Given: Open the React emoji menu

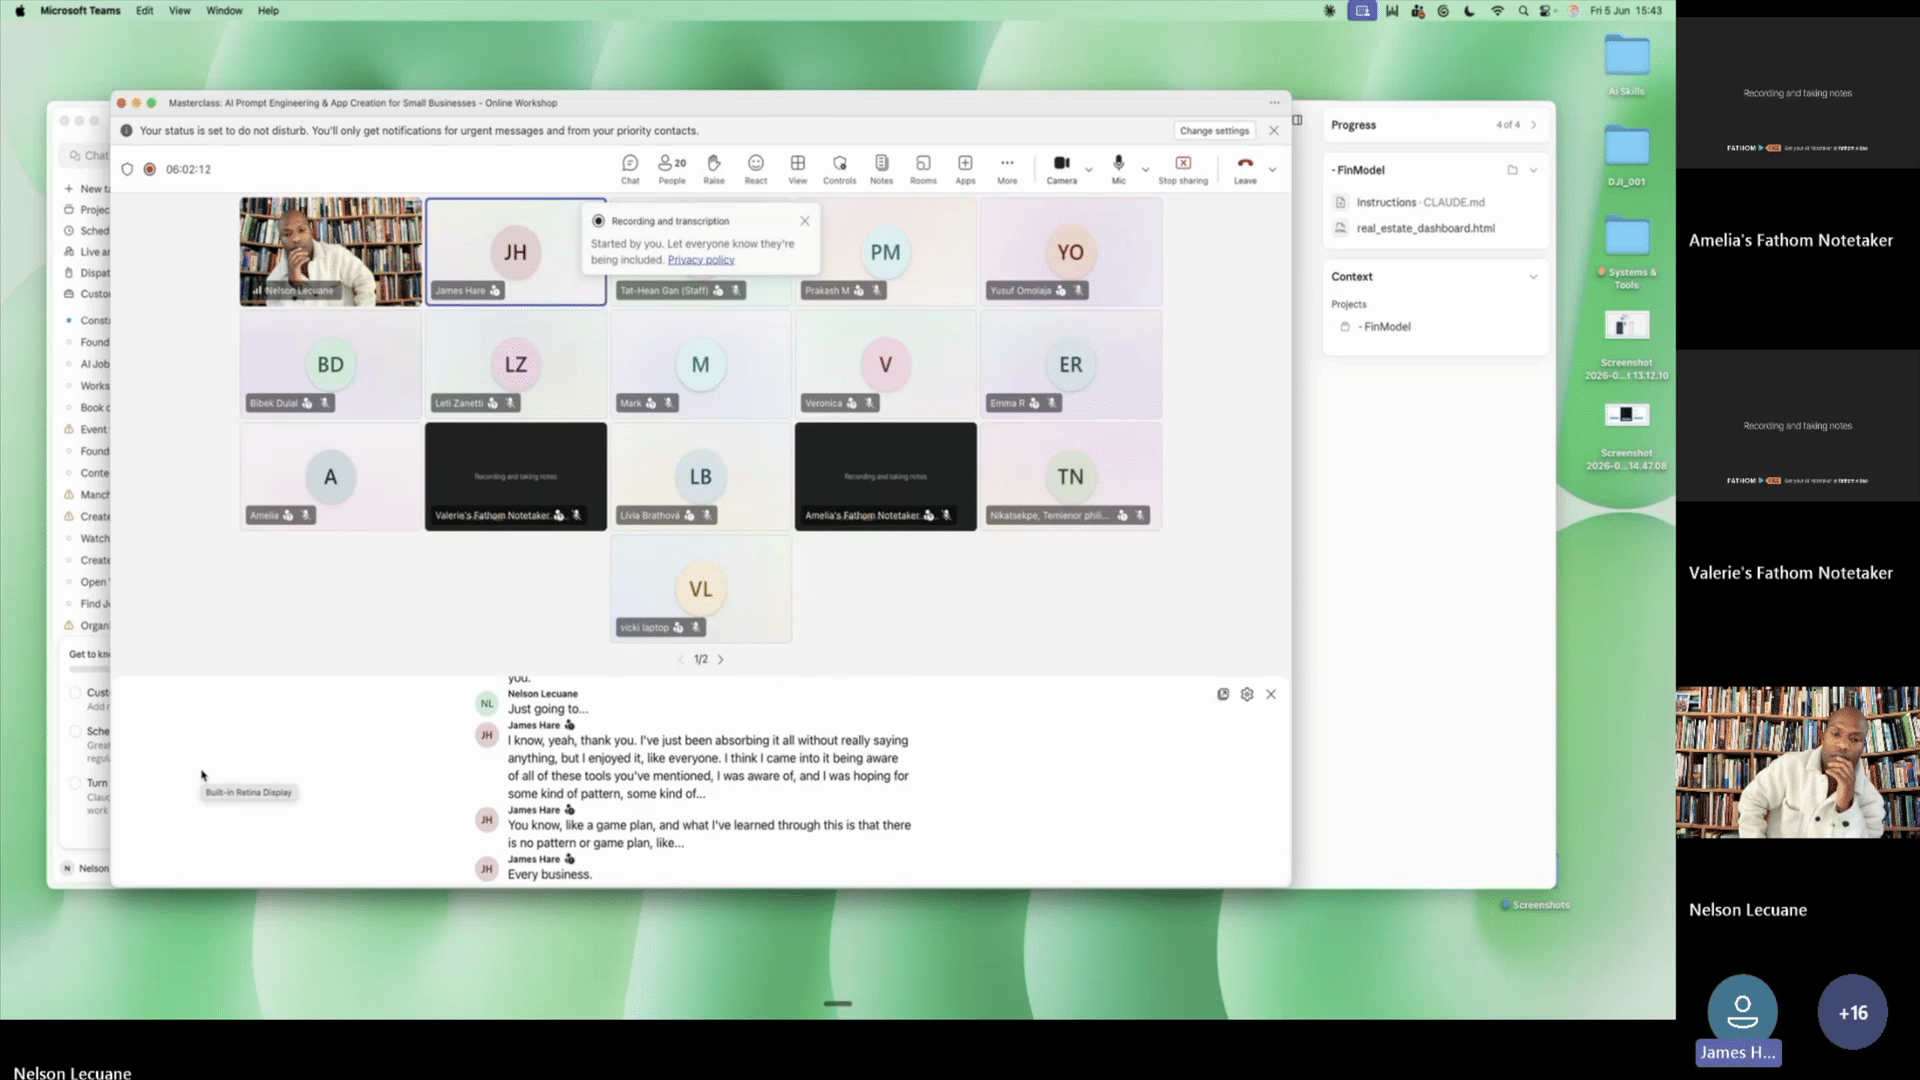Looking at the screenshot, I should tap(756, 169).
